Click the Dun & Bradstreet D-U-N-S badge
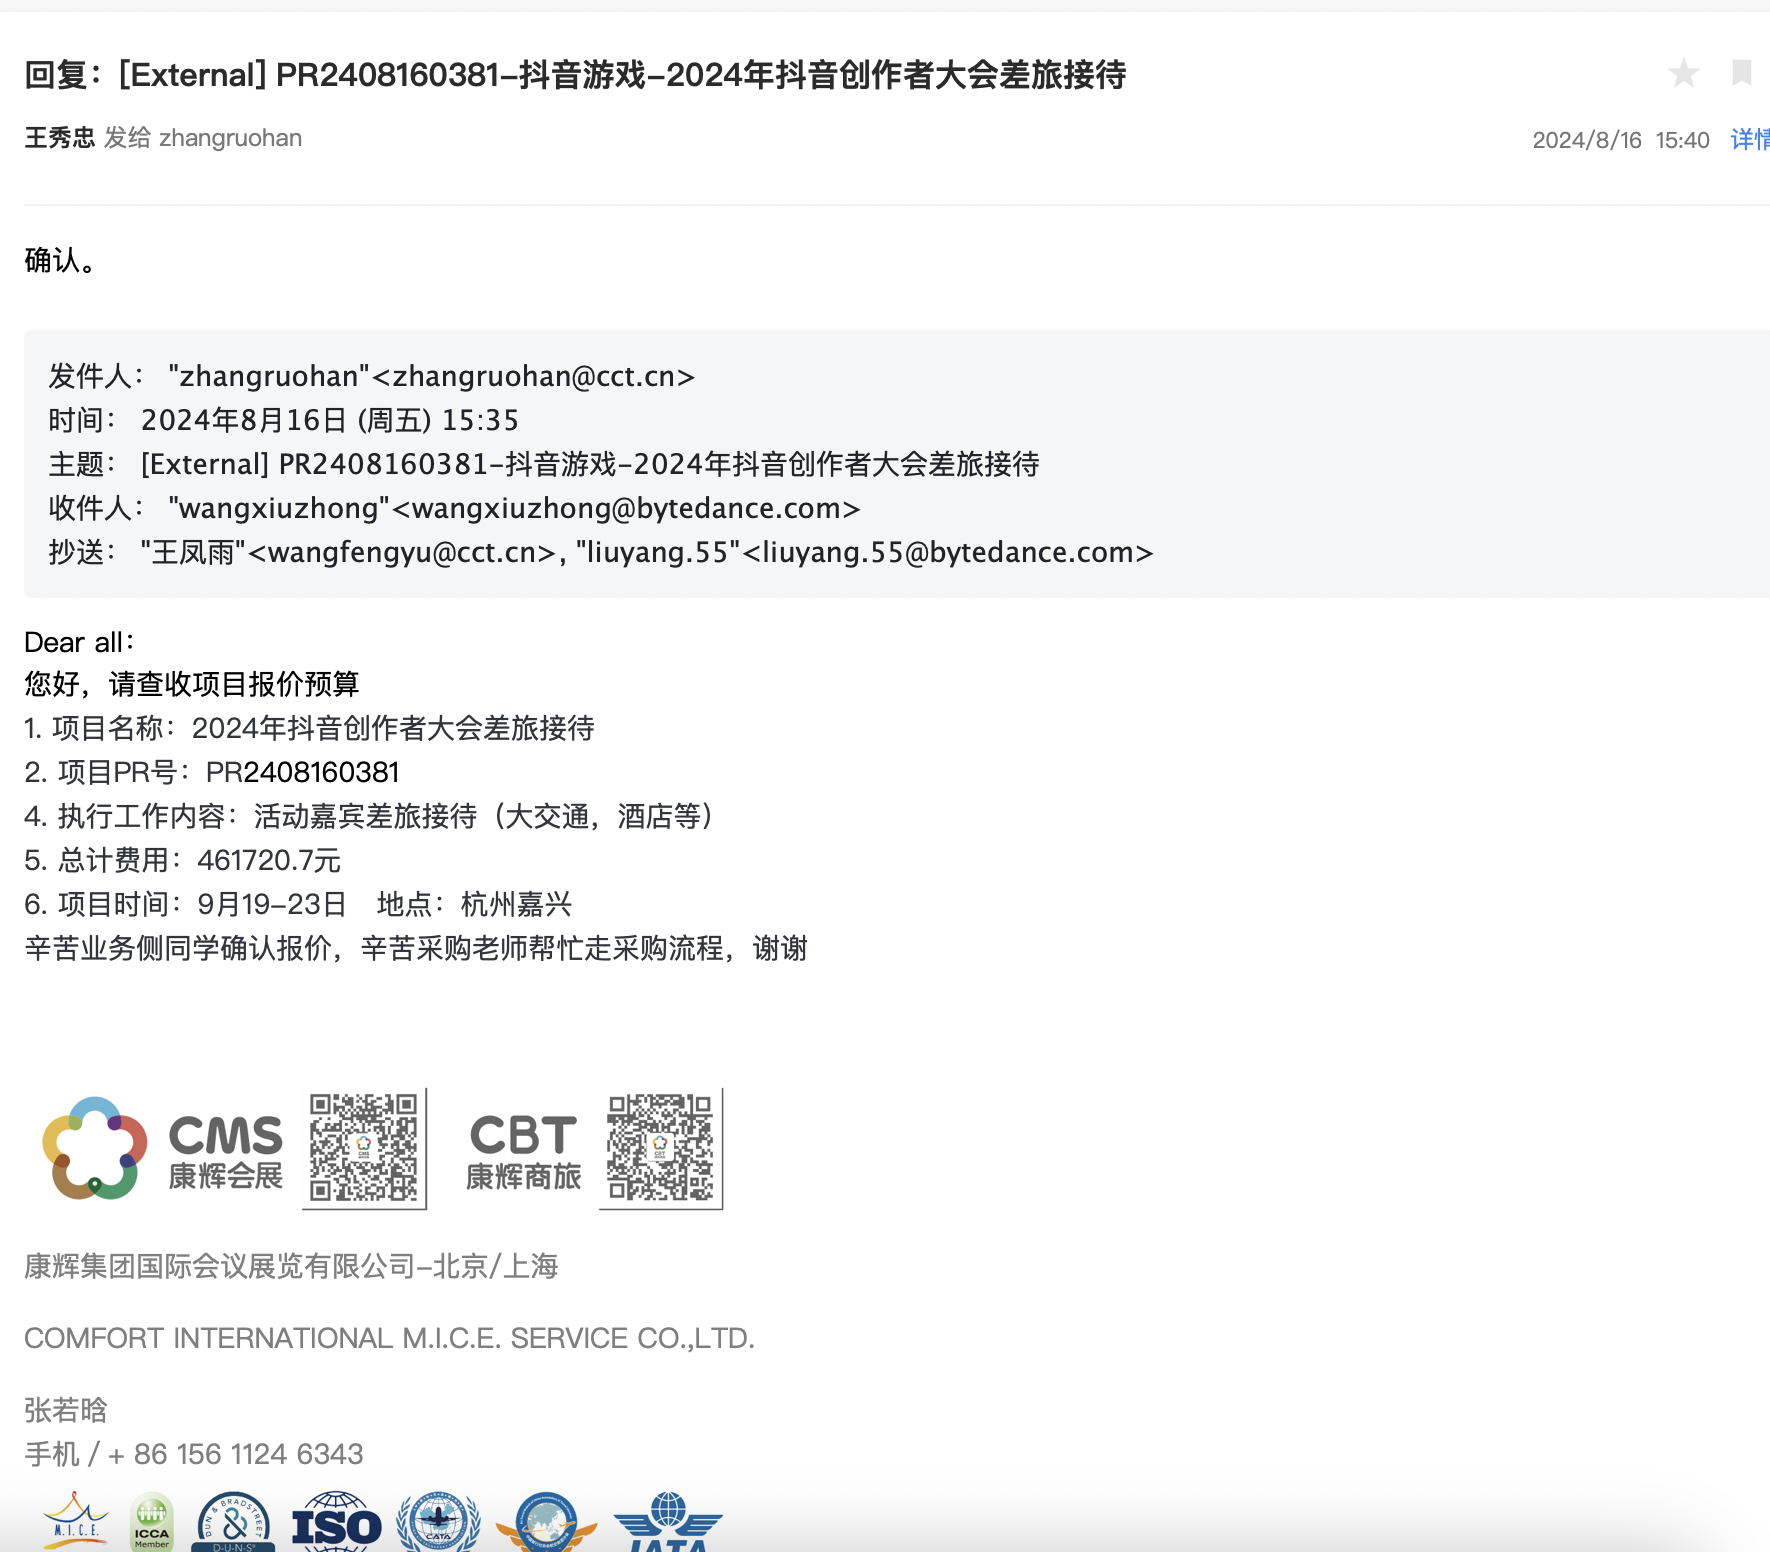 (234, 1524)
